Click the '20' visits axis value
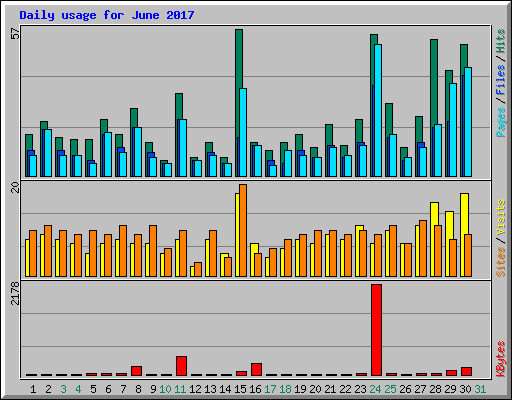Viewport: 512px width, 400px height. point(15,188)
